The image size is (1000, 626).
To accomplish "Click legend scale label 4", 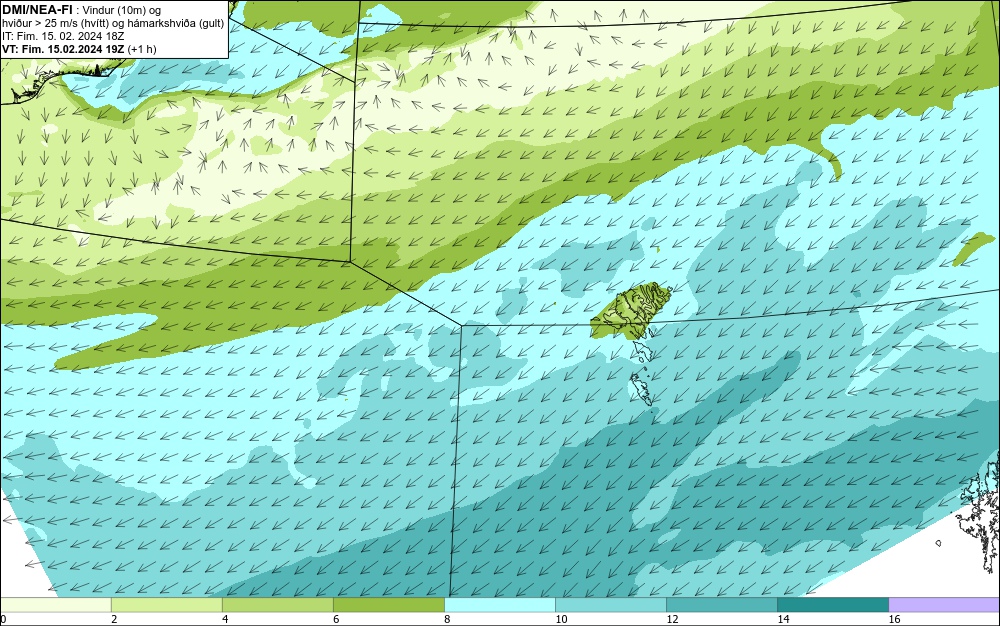I will point(225,619).
